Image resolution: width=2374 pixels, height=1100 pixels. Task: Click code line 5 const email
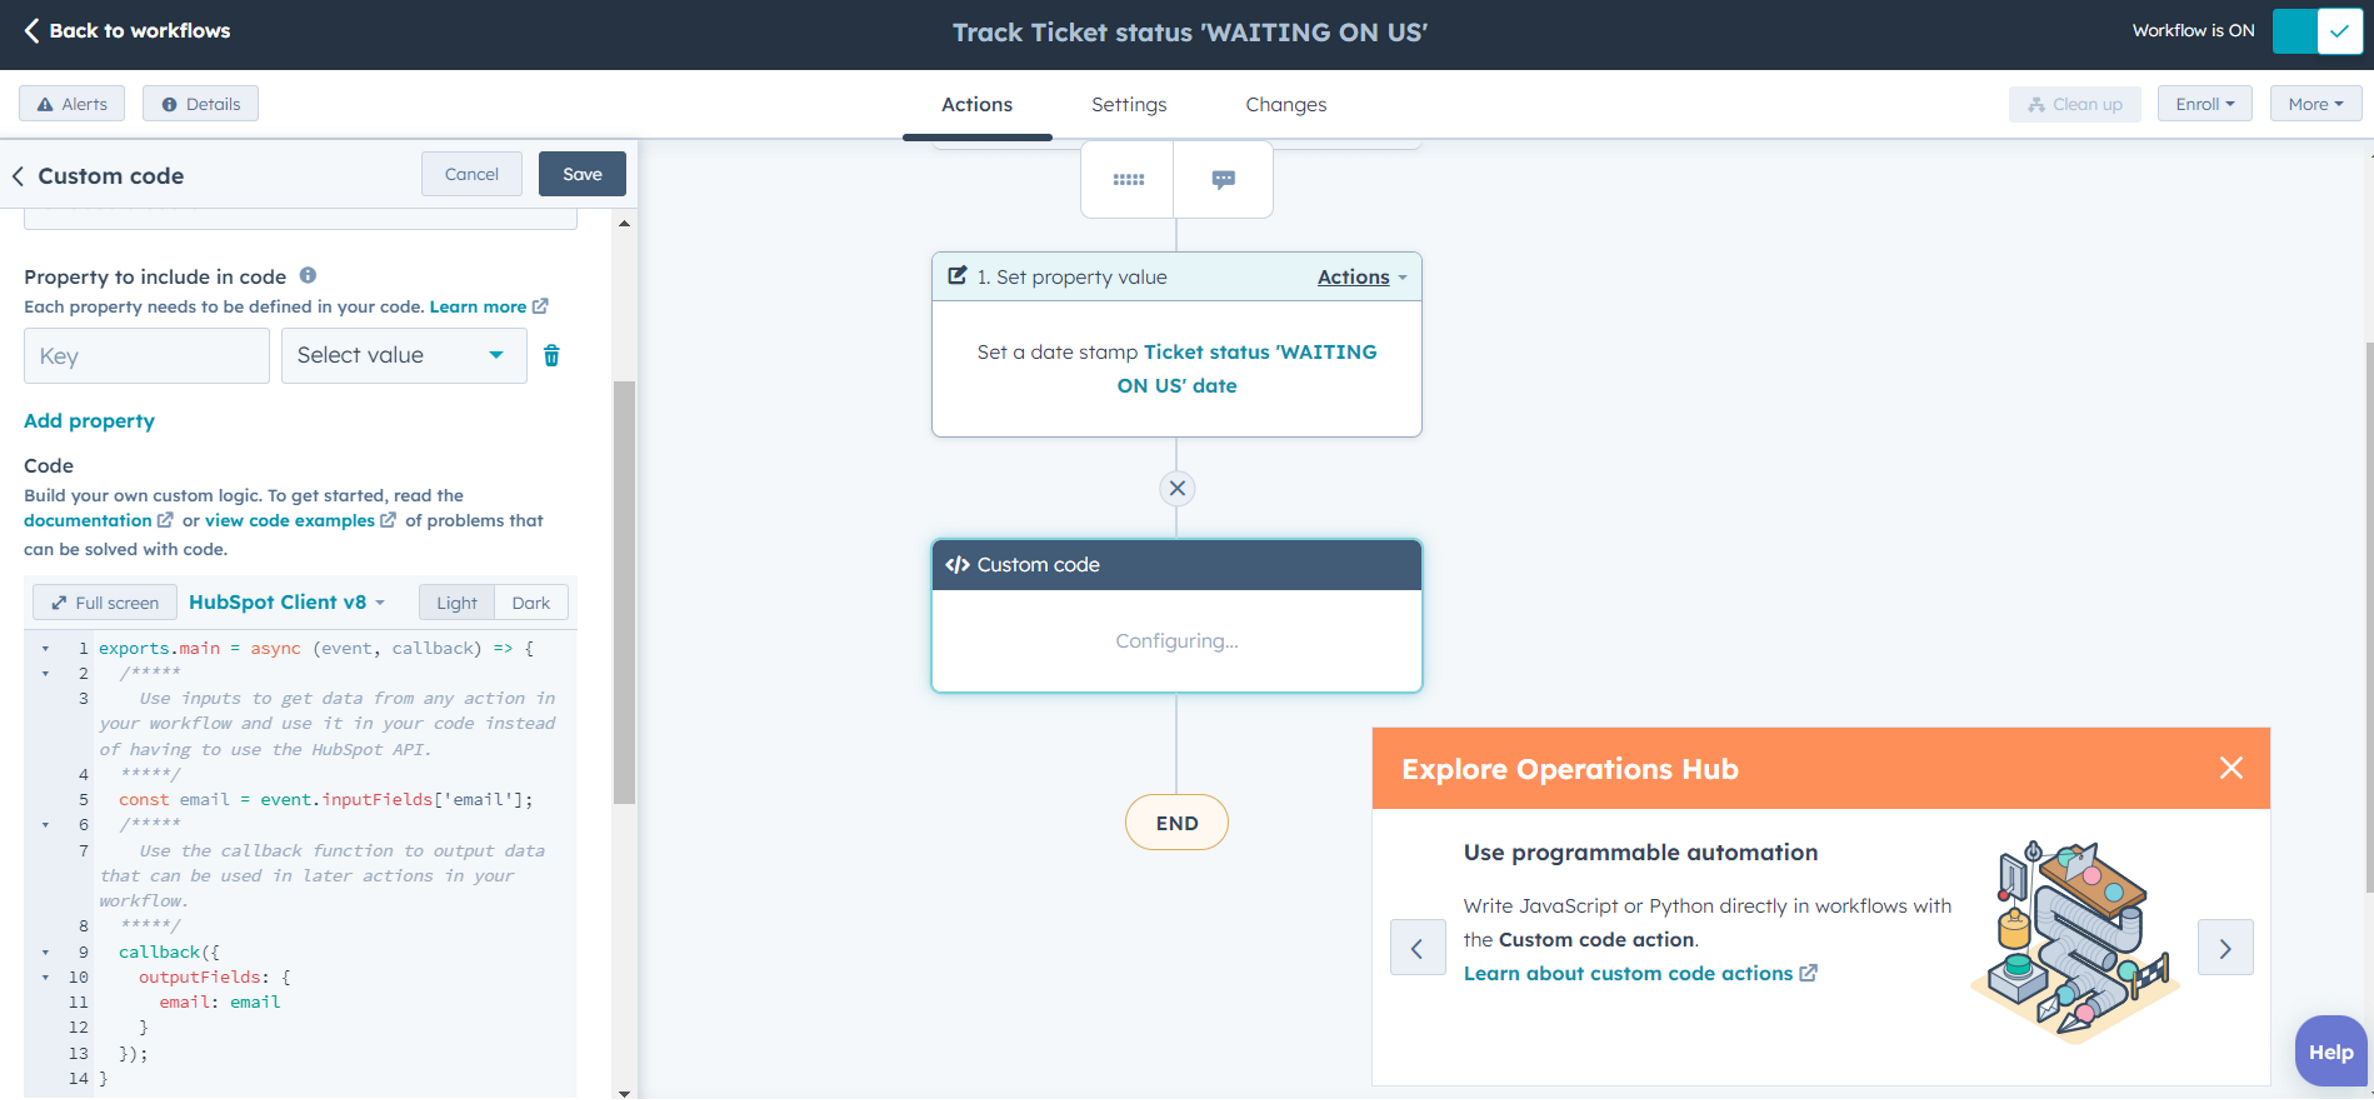[x=326, y=800]
